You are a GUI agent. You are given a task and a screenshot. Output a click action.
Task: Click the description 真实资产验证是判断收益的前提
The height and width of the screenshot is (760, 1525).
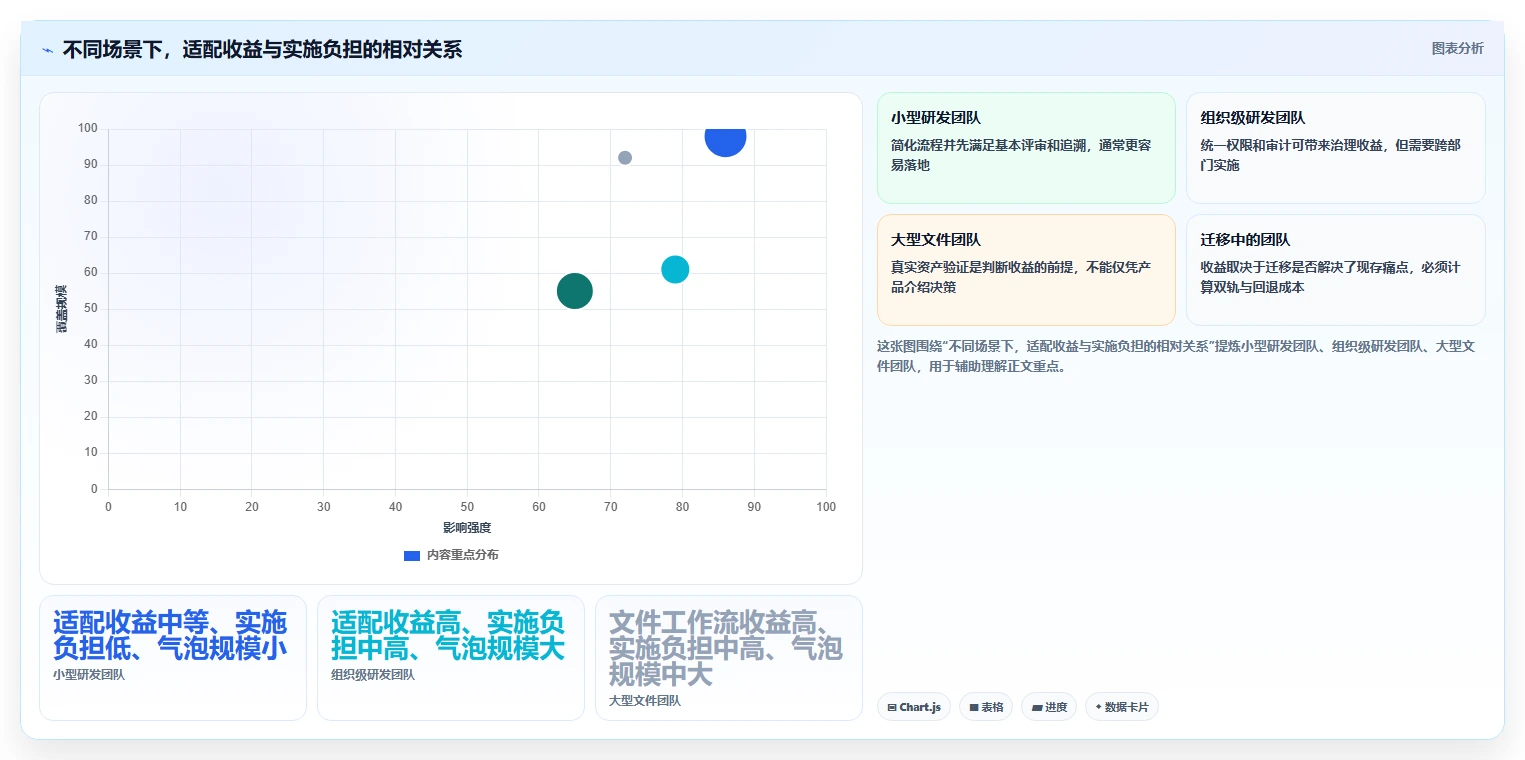click(1021, 277)
